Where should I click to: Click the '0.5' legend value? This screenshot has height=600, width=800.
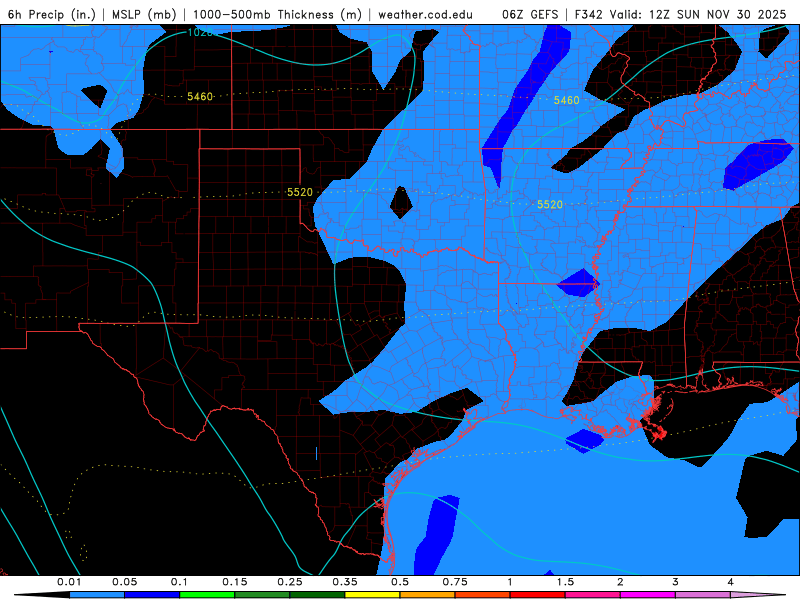400,582
